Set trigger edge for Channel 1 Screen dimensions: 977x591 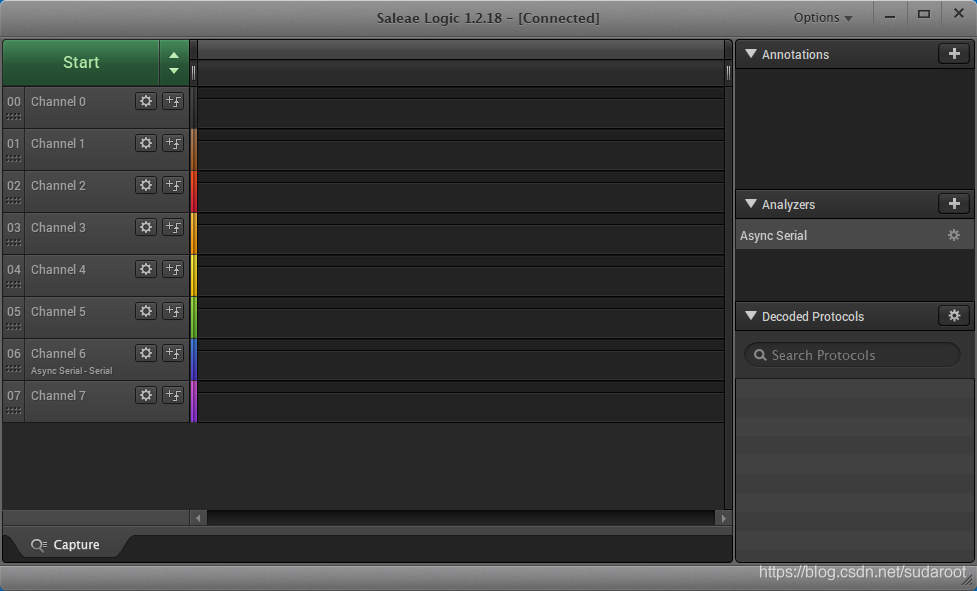pyautogui.click(x=173, y=143)
